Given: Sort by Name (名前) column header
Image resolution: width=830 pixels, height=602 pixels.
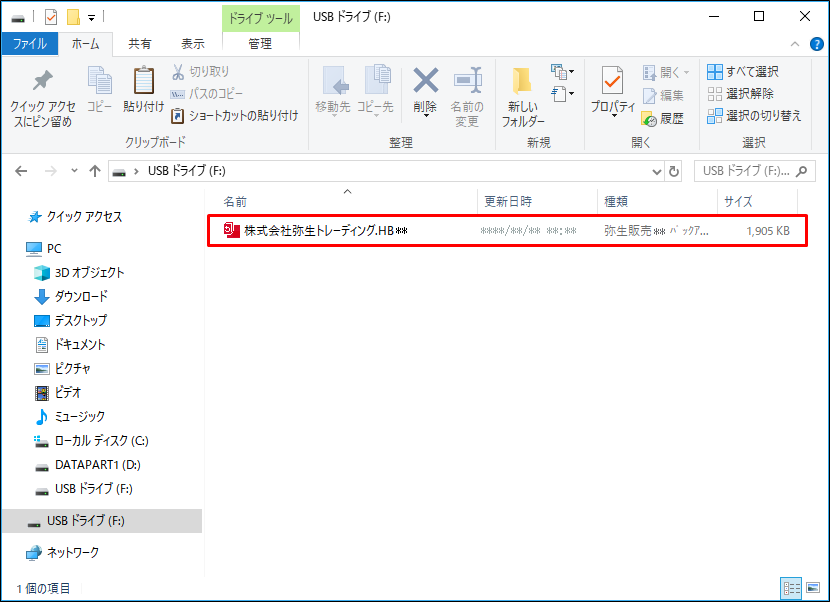Looking at the screenshot, I should click(235, 202).
